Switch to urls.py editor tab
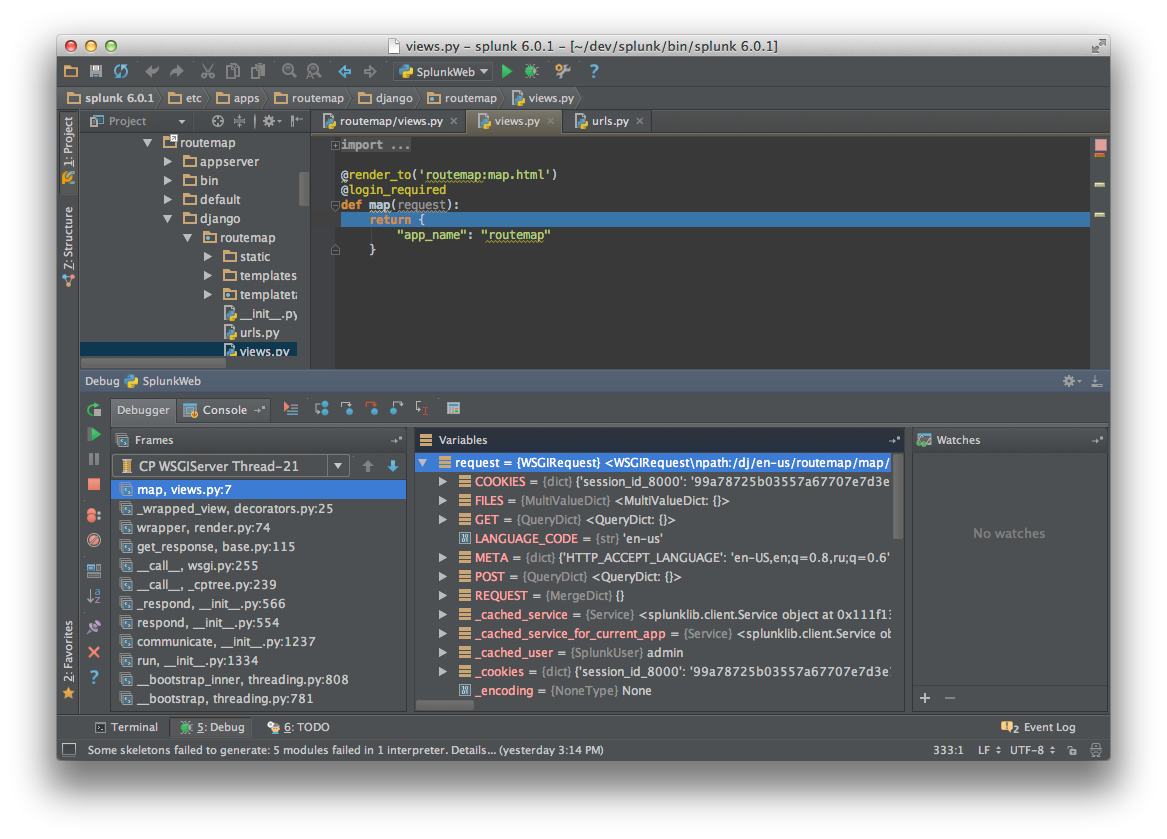 (x=609, y=121)
